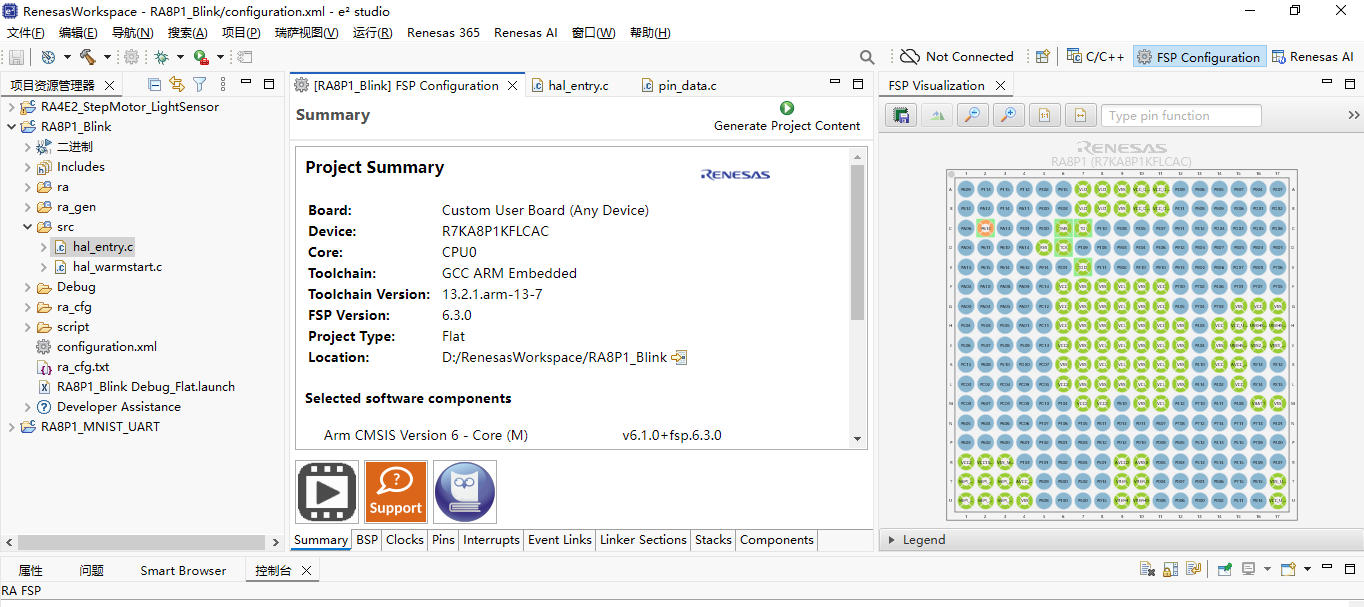
Task: Open the video tutorial play icon
Action: point(327,492)
